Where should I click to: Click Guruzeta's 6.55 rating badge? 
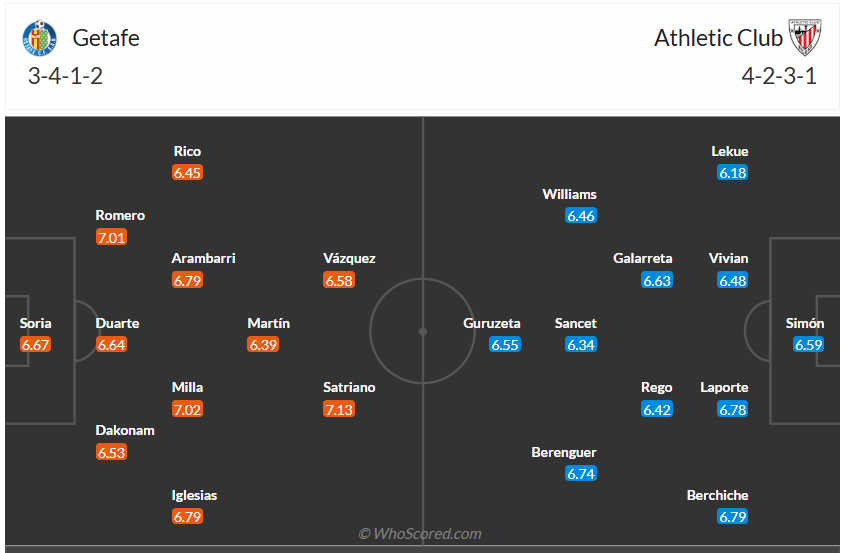click(505, 345)
